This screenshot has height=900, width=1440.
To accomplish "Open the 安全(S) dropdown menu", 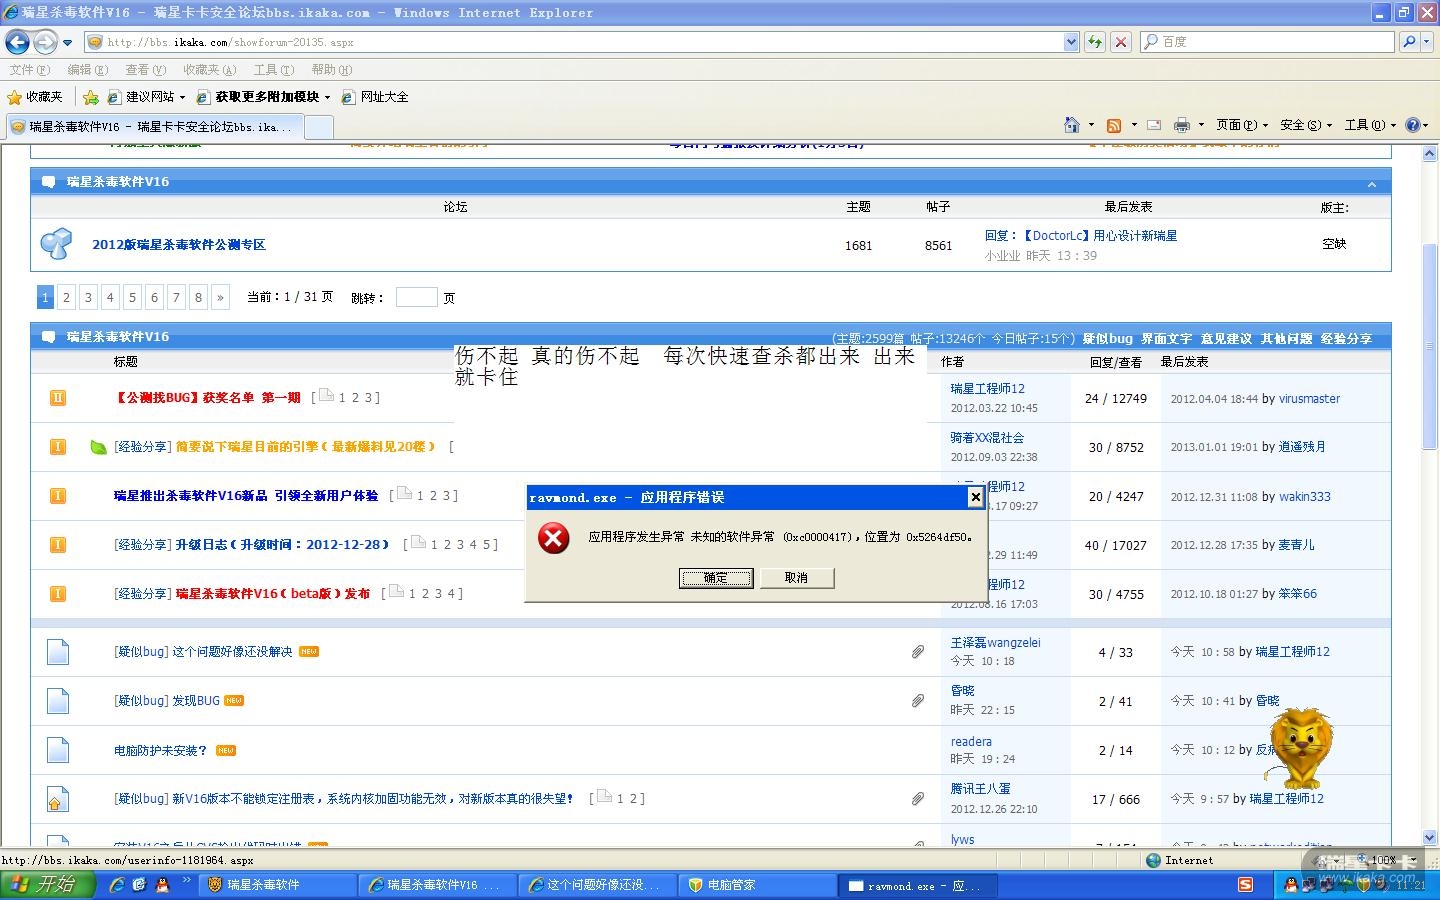I will tap(1306, 125).
